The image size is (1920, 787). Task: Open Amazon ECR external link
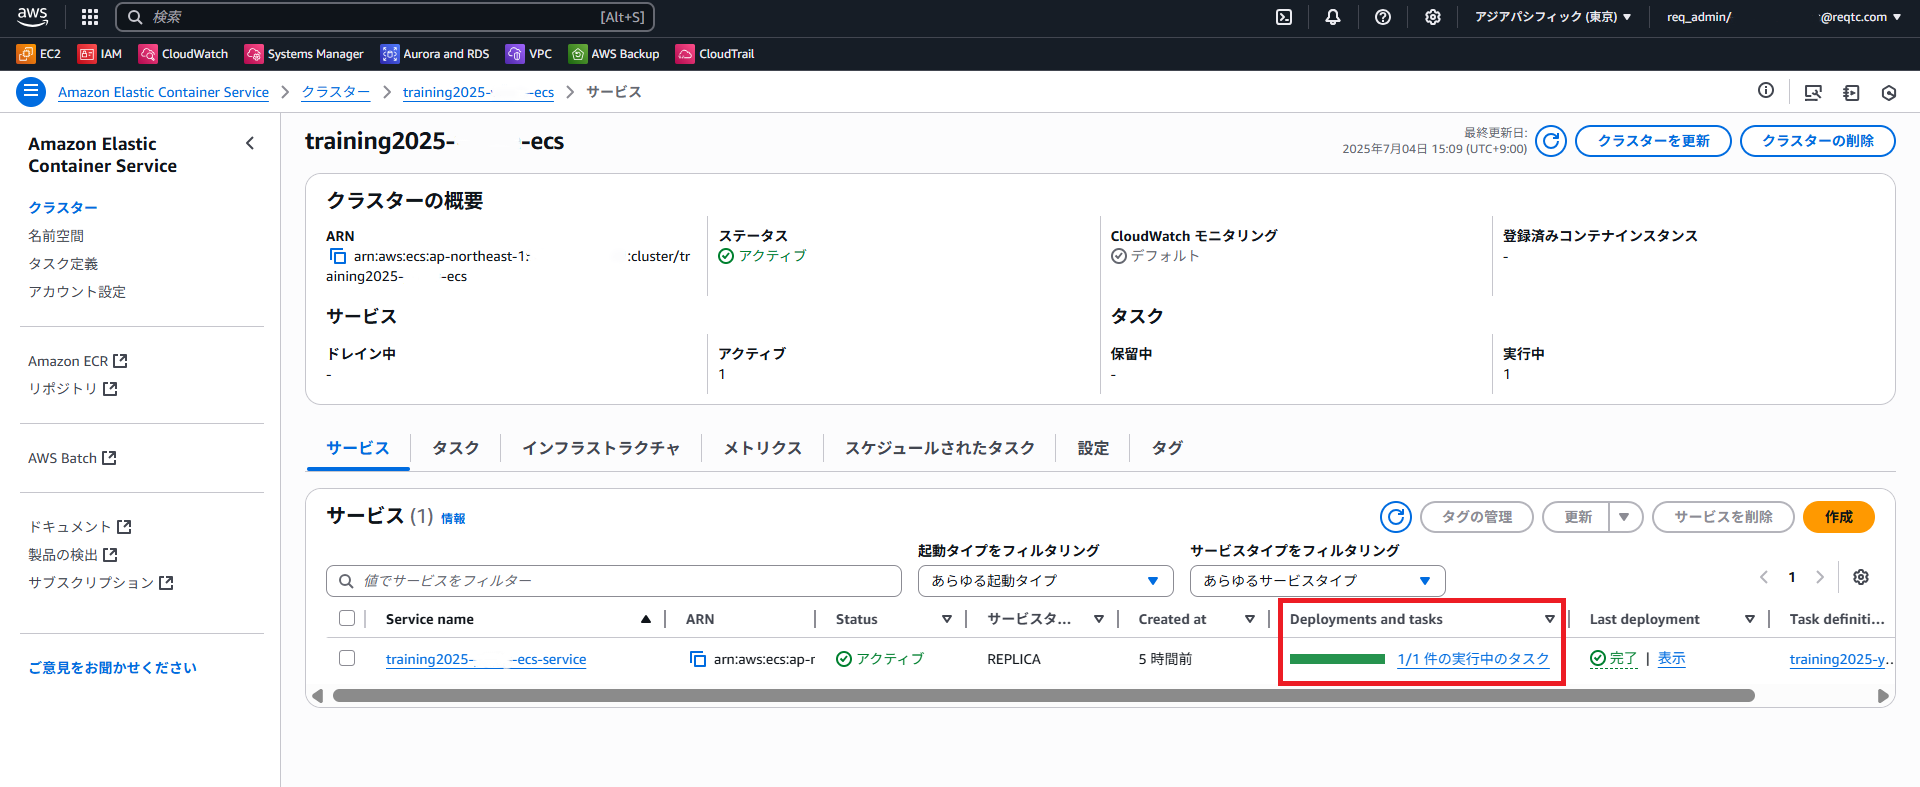[78, 361]
